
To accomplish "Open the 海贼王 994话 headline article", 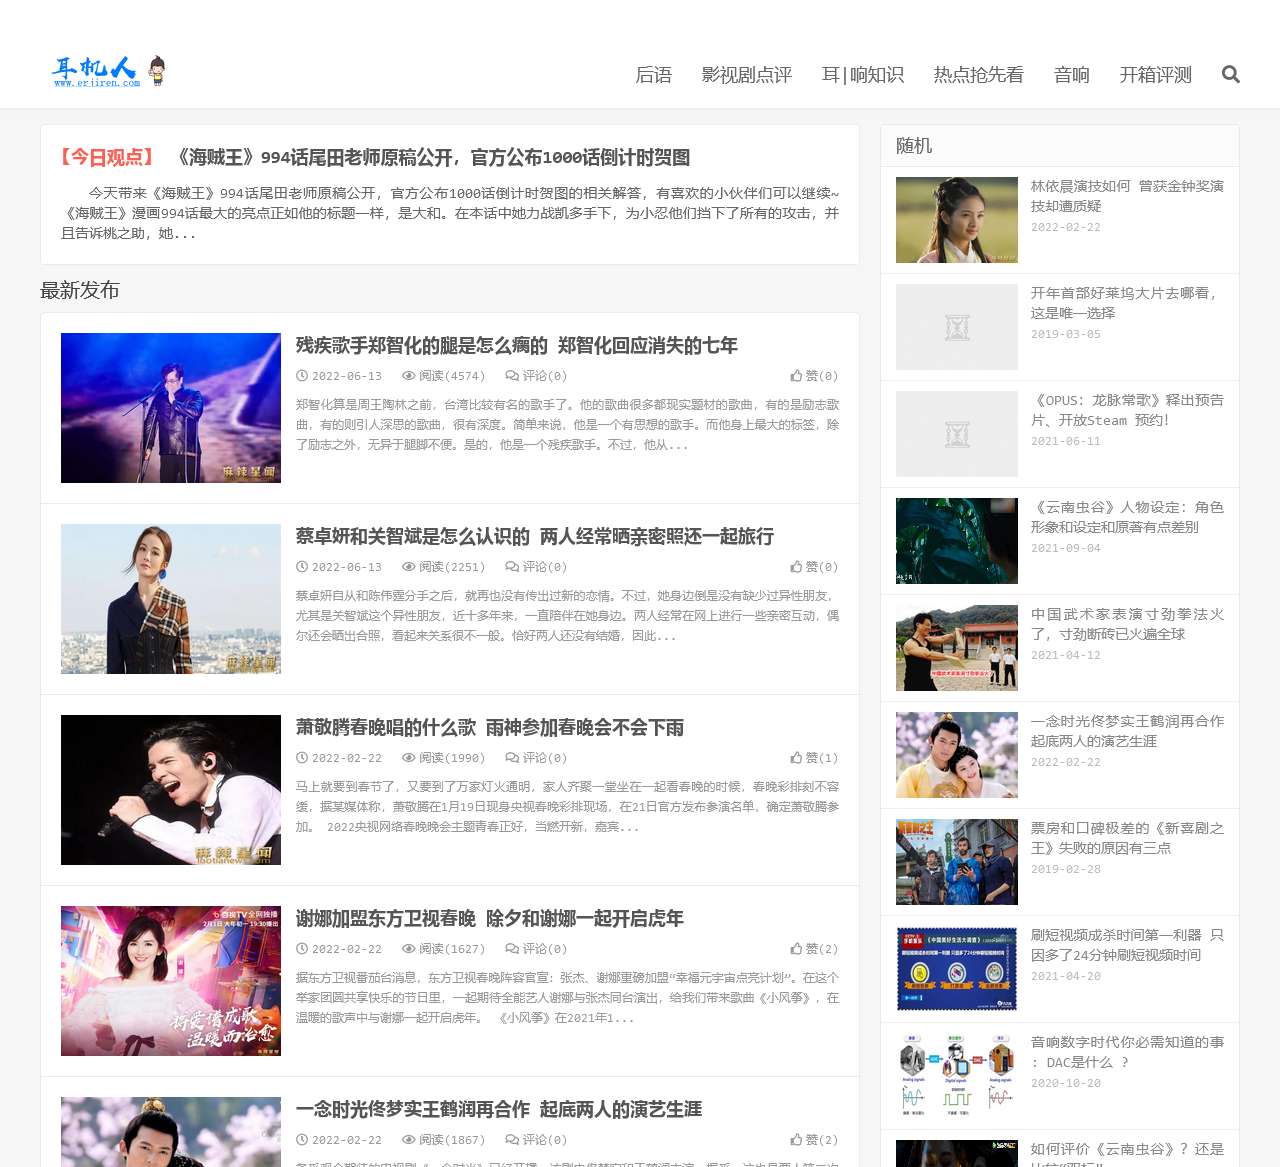I will [x=432, y=157].
